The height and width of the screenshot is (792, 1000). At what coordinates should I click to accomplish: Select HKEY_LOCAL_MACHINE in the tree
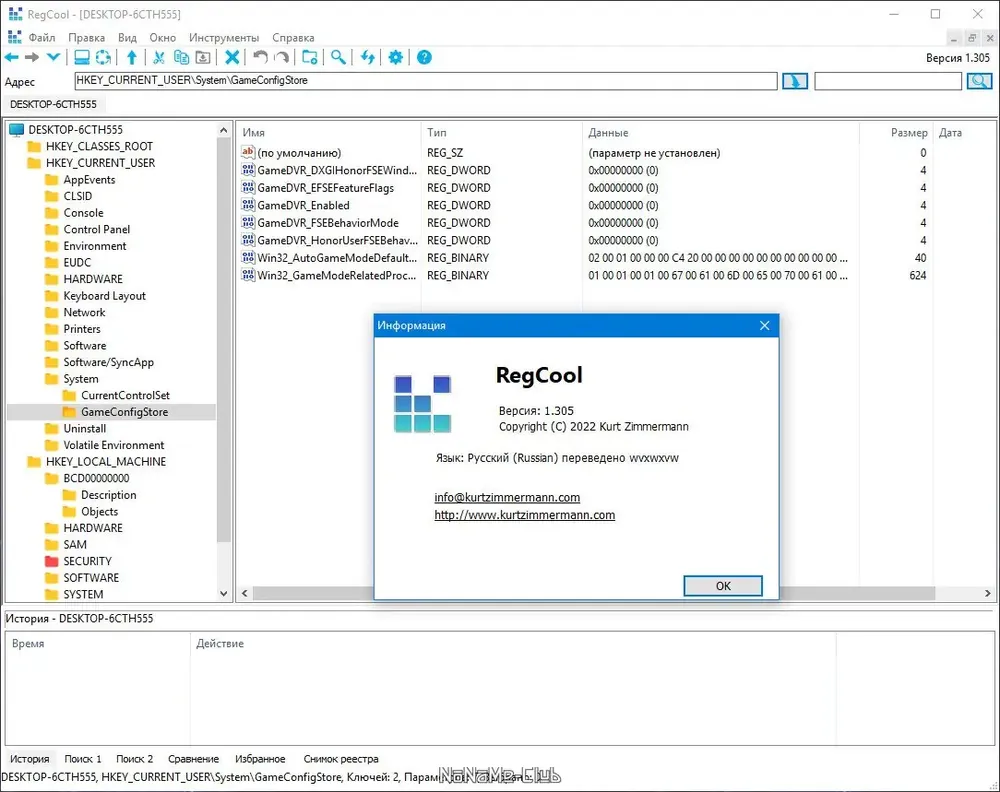105,462
